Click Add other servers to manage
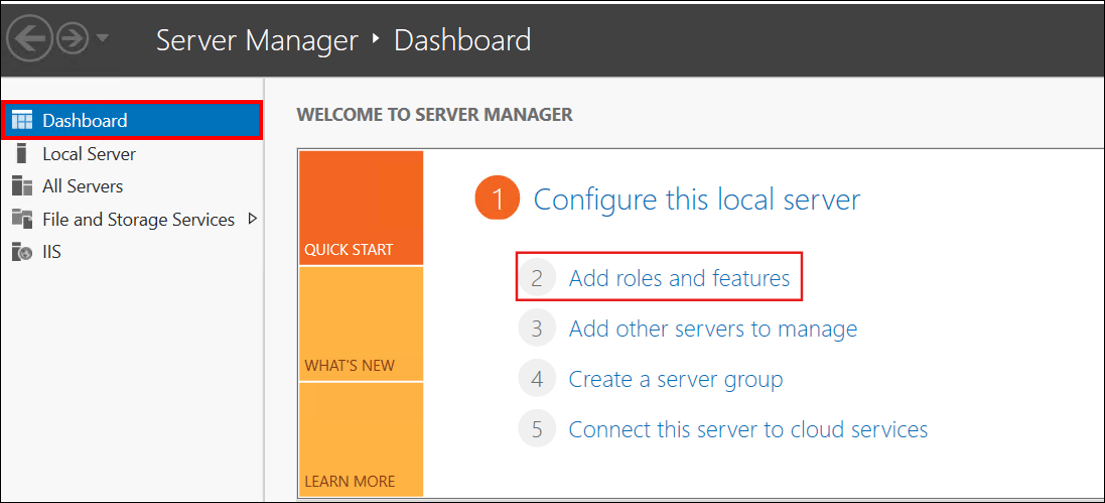 point(713,329)
